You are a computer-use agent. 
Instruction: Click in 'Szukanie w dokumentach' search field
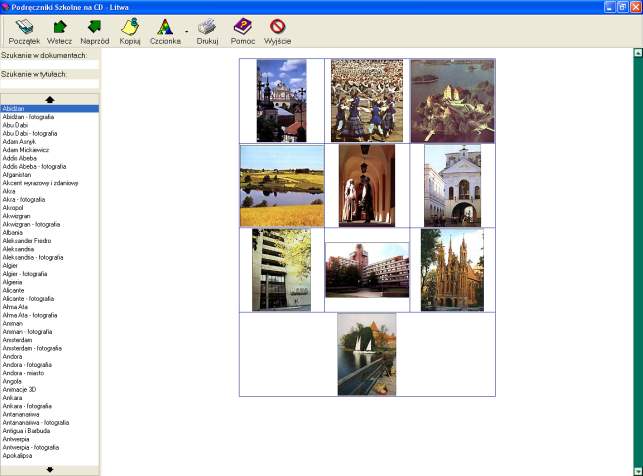coord(49,65)
